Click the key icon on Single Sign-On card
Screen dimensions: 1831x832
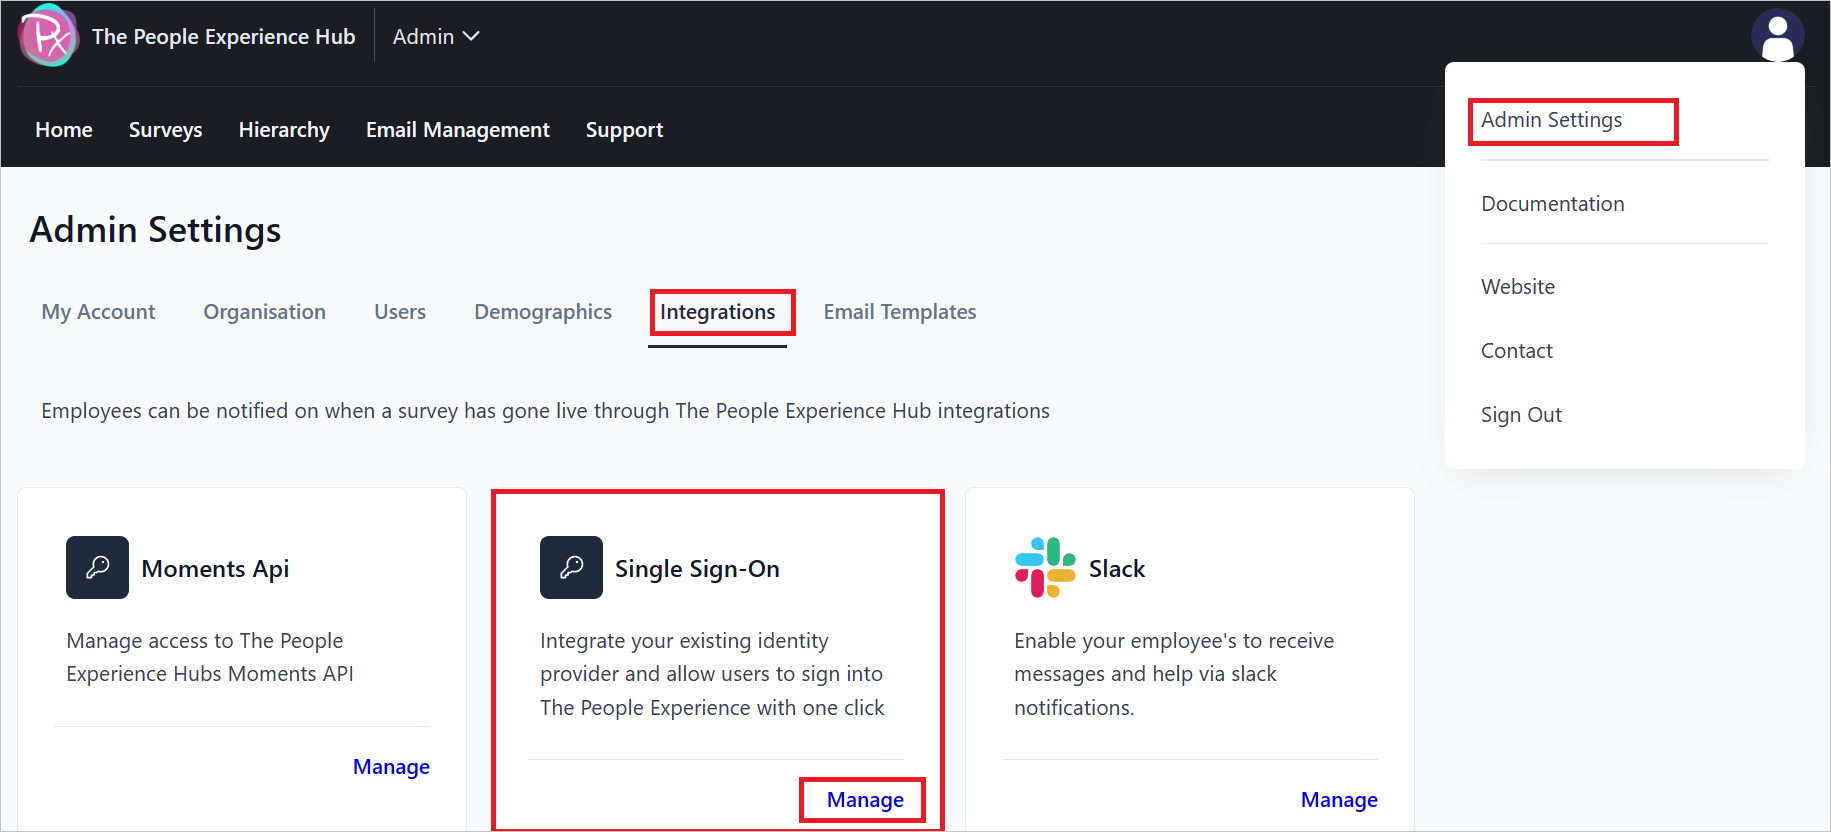(571, 567)
